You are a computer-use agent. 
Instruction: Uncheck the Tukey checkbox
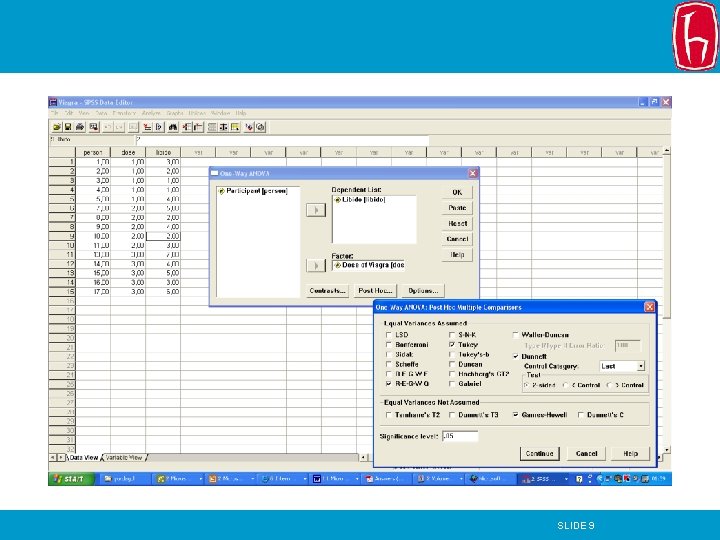(452, 344)
